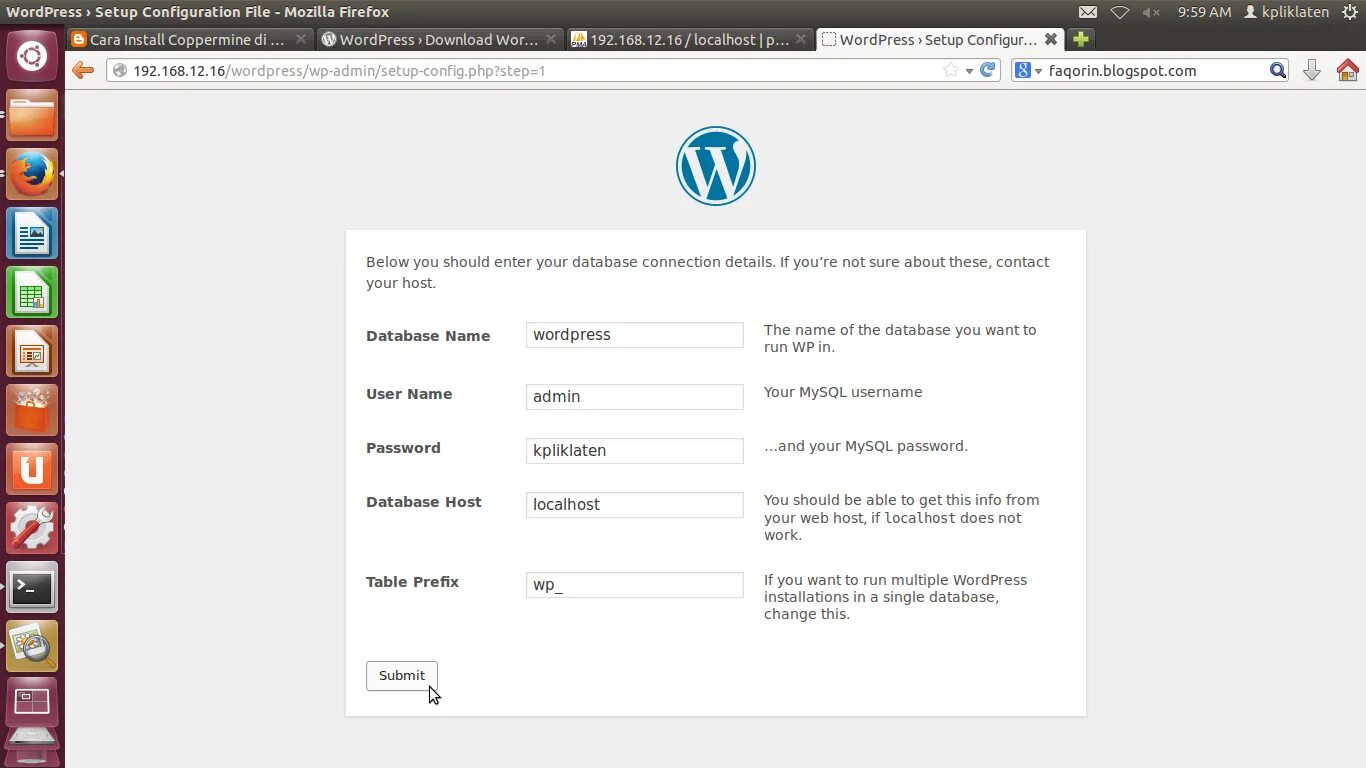The image size is (1366, 768).
Task: Click the address bar URL
Action: coord(339,71)
